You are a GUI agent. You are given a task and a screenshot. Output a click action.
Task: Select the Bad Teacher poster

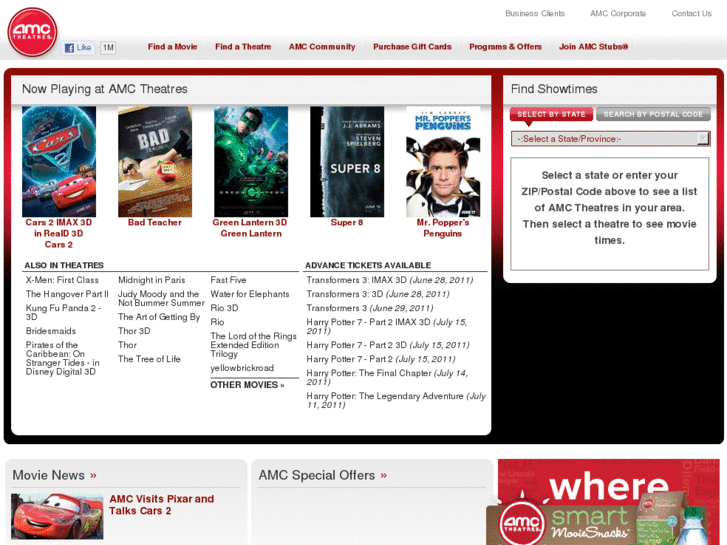pyautogui.click(x=155, y=161)
